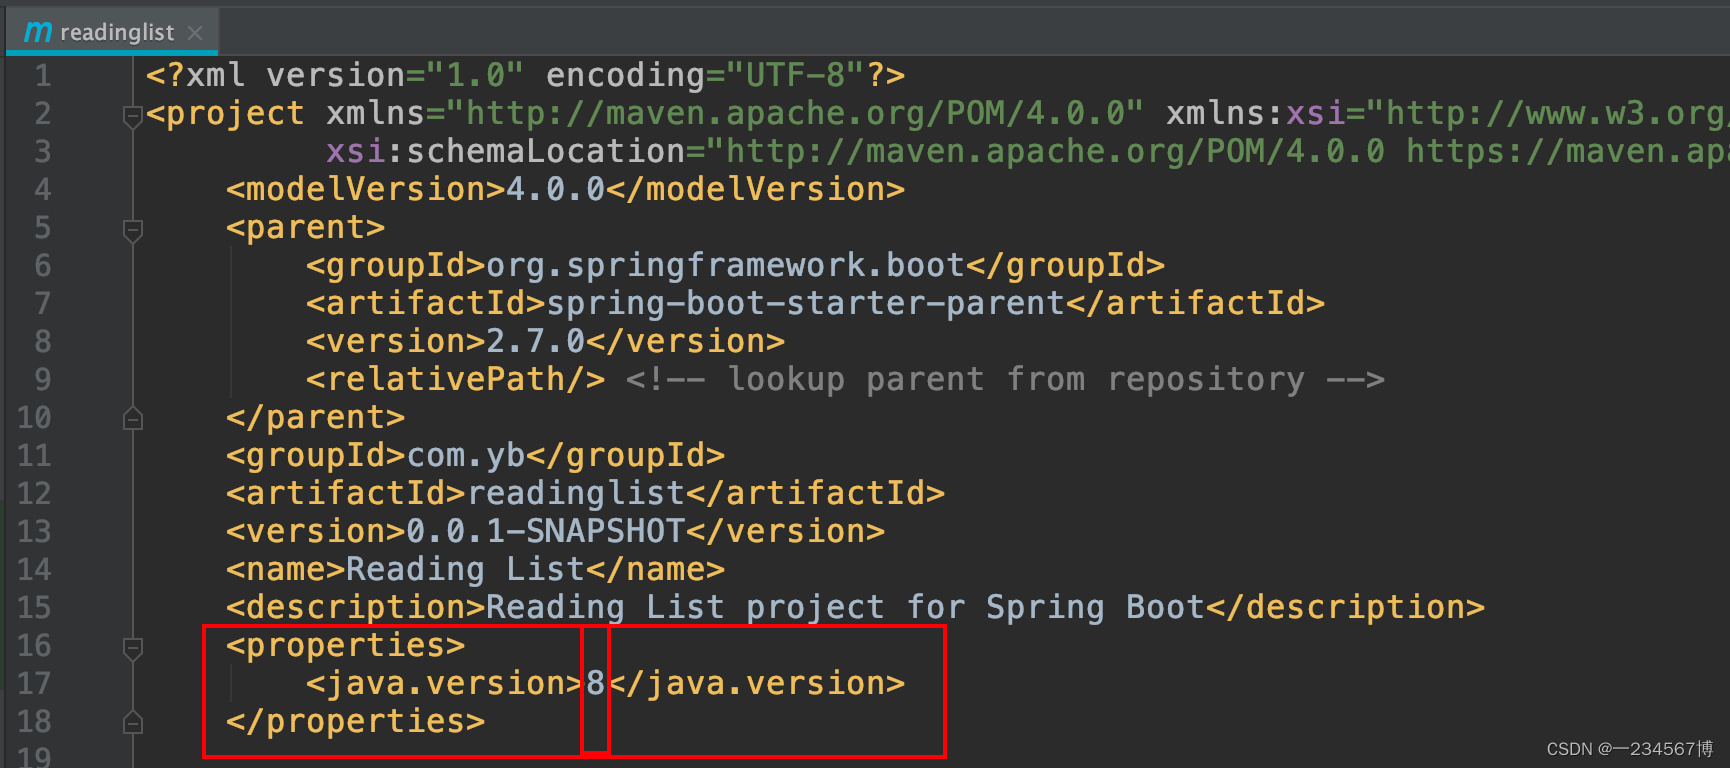Click the Maven icon on readinglist tab

[x=38, y=32]
